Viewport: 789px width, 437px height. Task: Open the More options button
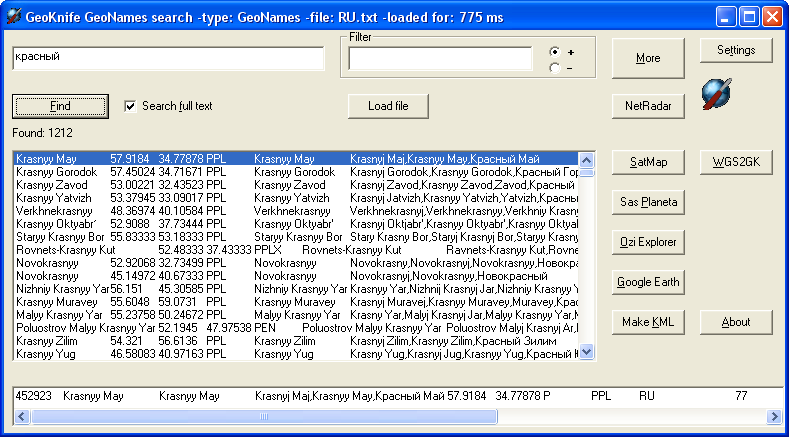(x=648, y=58)
